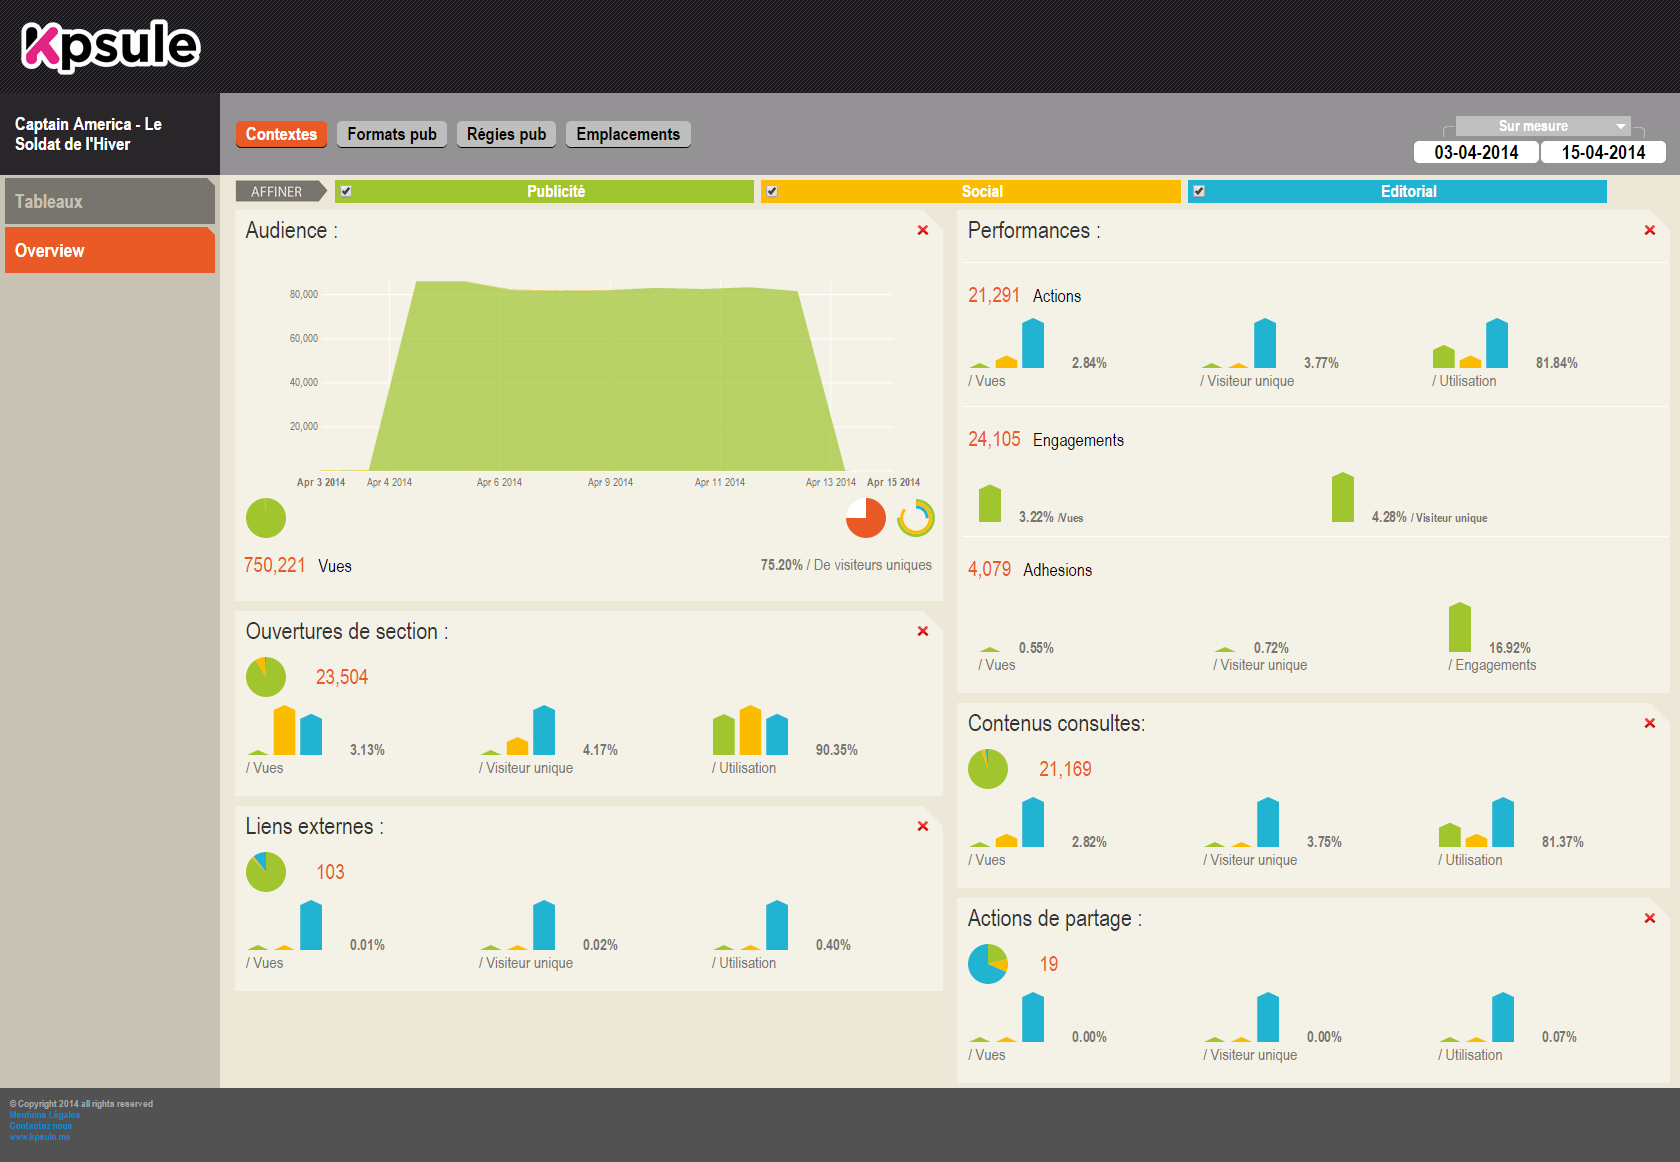Viewport: 1680px width, 1162px height.
Task: Close the Performances panel
Action: [1649, 231]
